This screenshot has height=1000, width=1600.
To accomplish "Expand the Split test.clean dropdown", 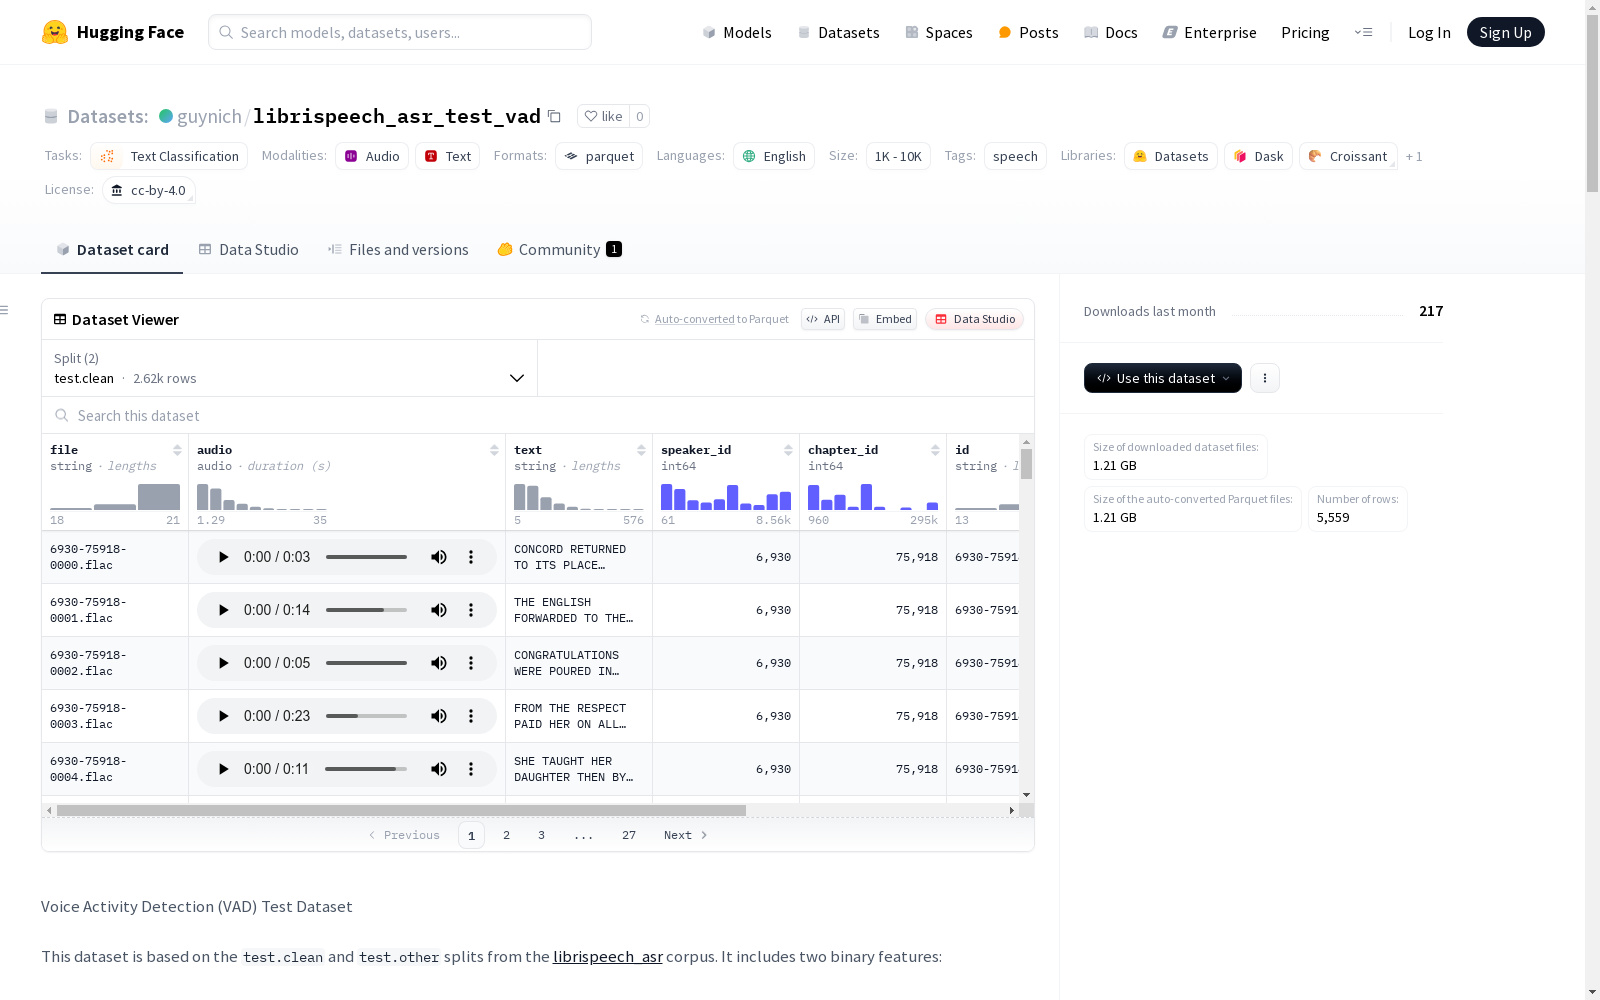I will 289,368.
